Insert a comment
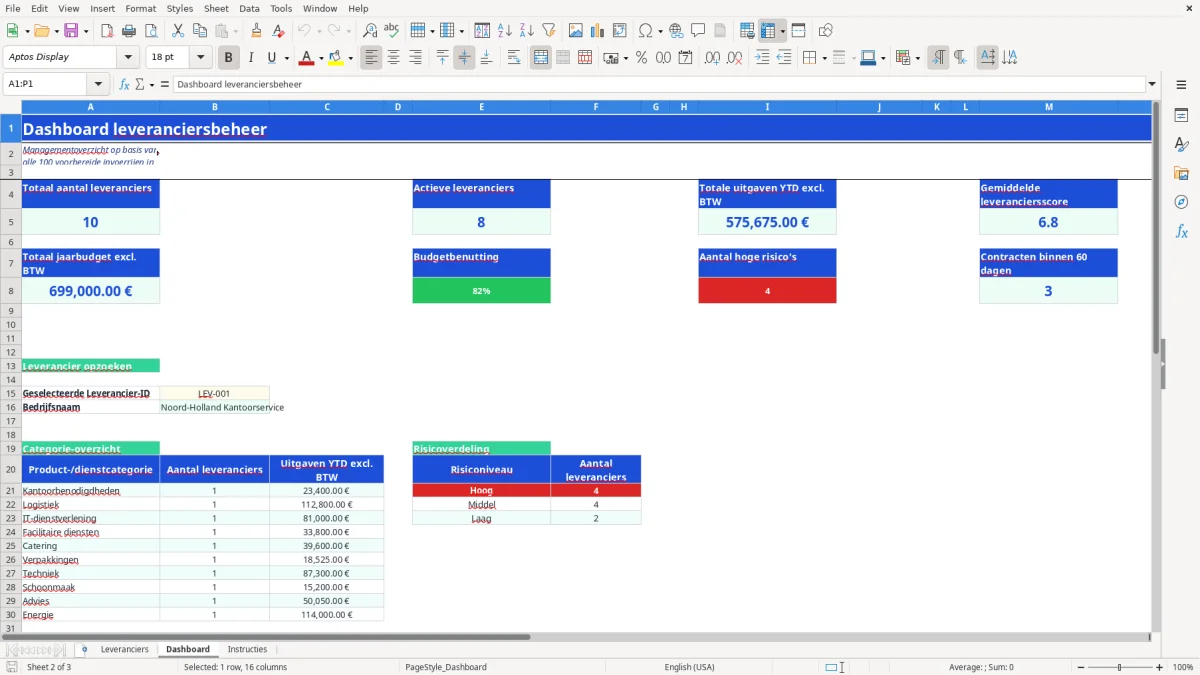Viewport: 1200px width, 675px height. click(698, 31)
